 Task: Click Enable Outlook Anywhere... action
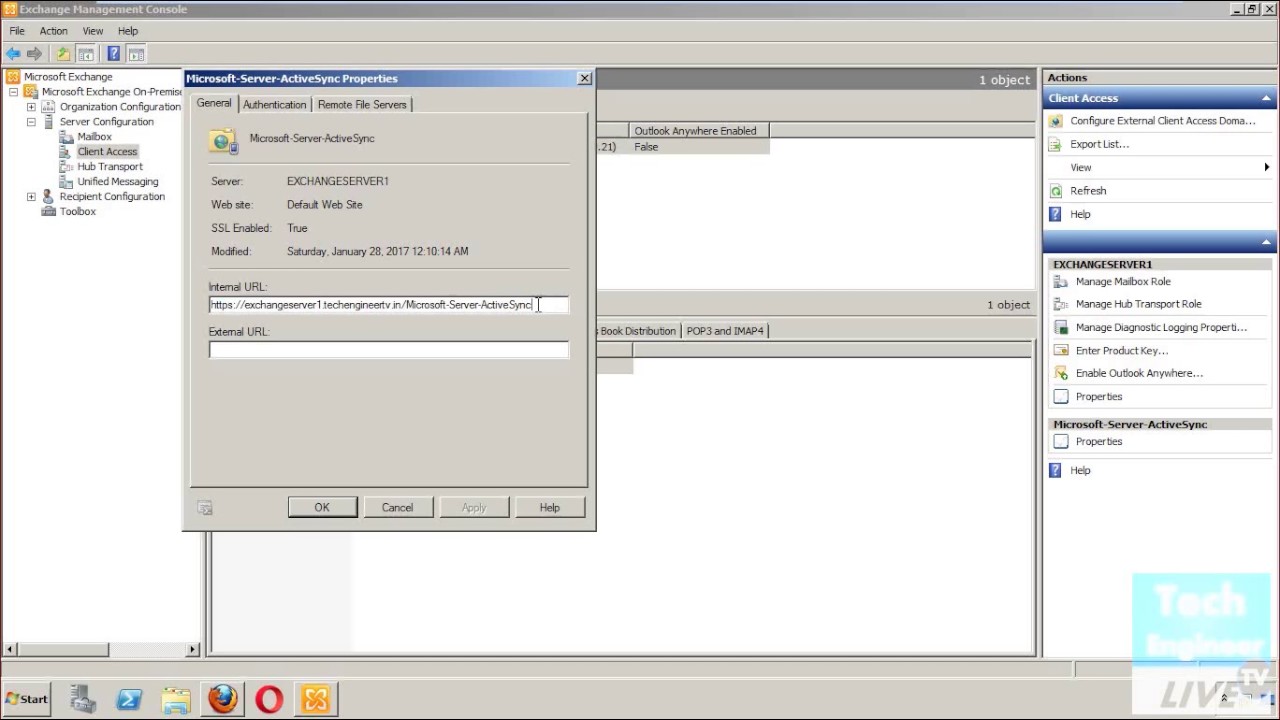1139,373
